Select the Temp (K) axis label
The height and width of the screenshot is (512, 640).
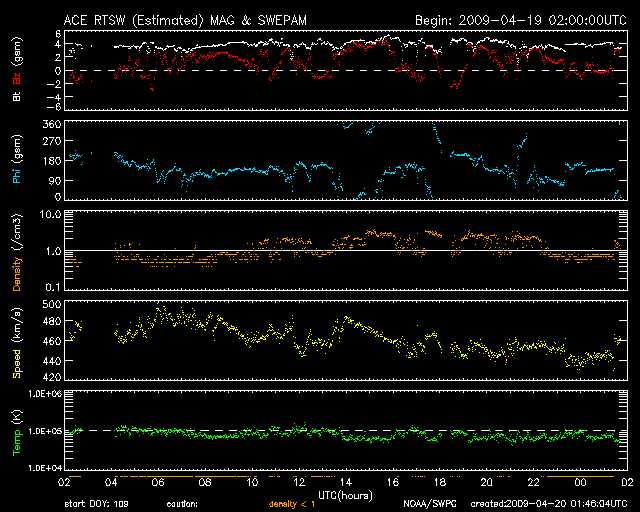tap(18, 432)
